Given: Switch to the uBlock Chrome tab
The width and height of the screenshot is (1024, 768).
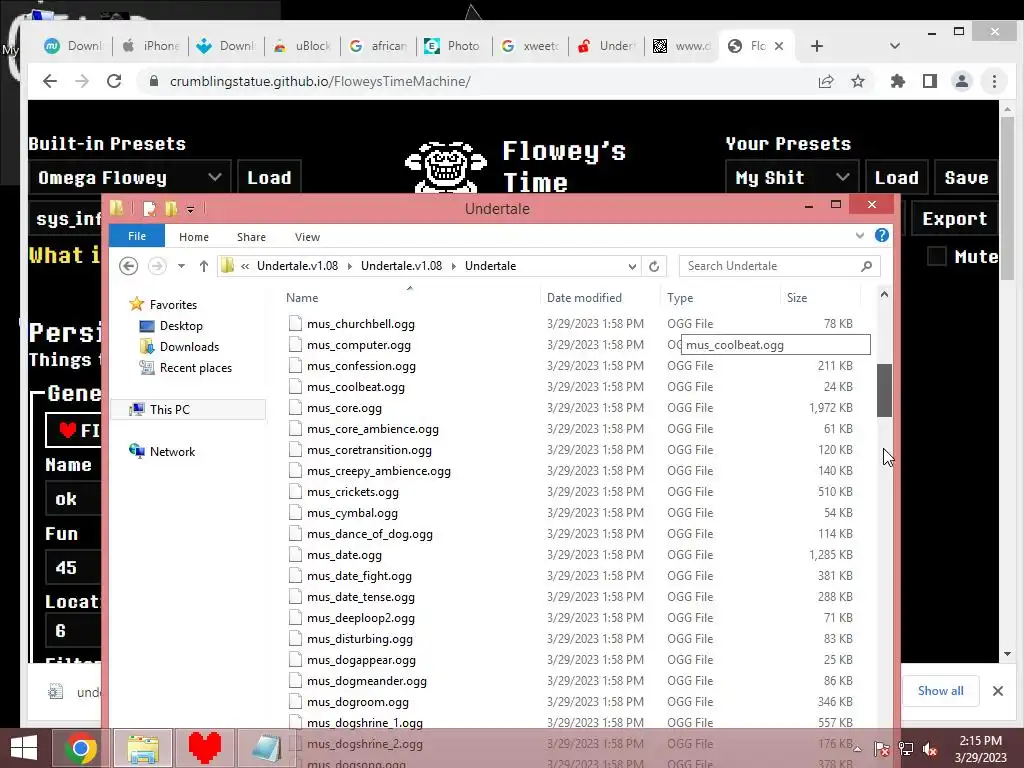Looking at the screenshot, I should click(303, 46).
